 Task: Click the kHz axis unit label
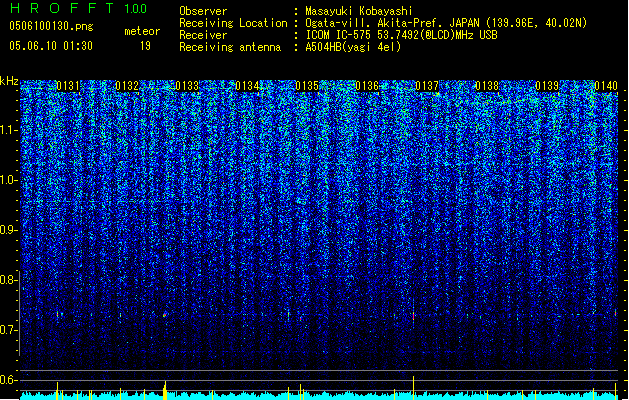[x=9, y=81]
